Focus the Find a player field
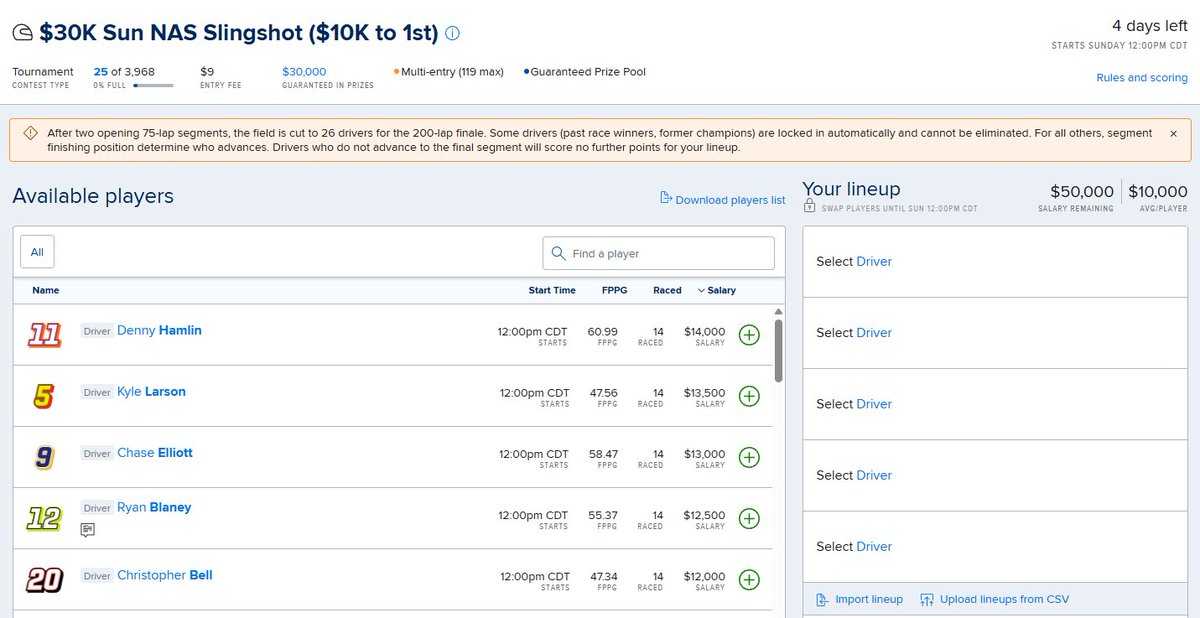The width and height of the screenshot is (1200, 618). (x=659, y=253)
